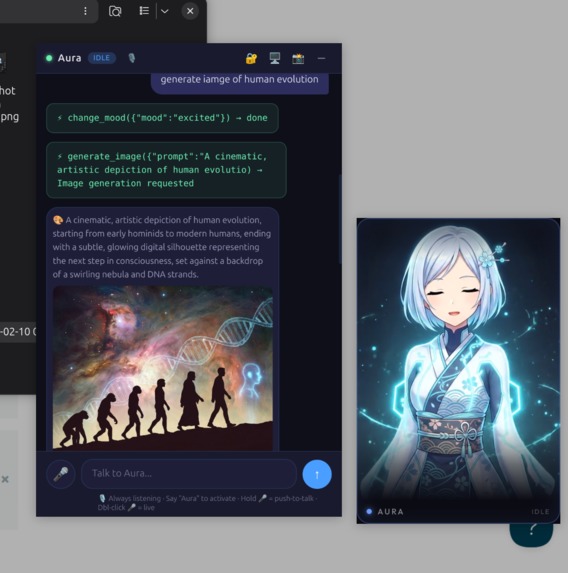The height and width of the screenshot is (573, 568).
Task: Minimize the Aura chat window
Action: click(321, 58)
